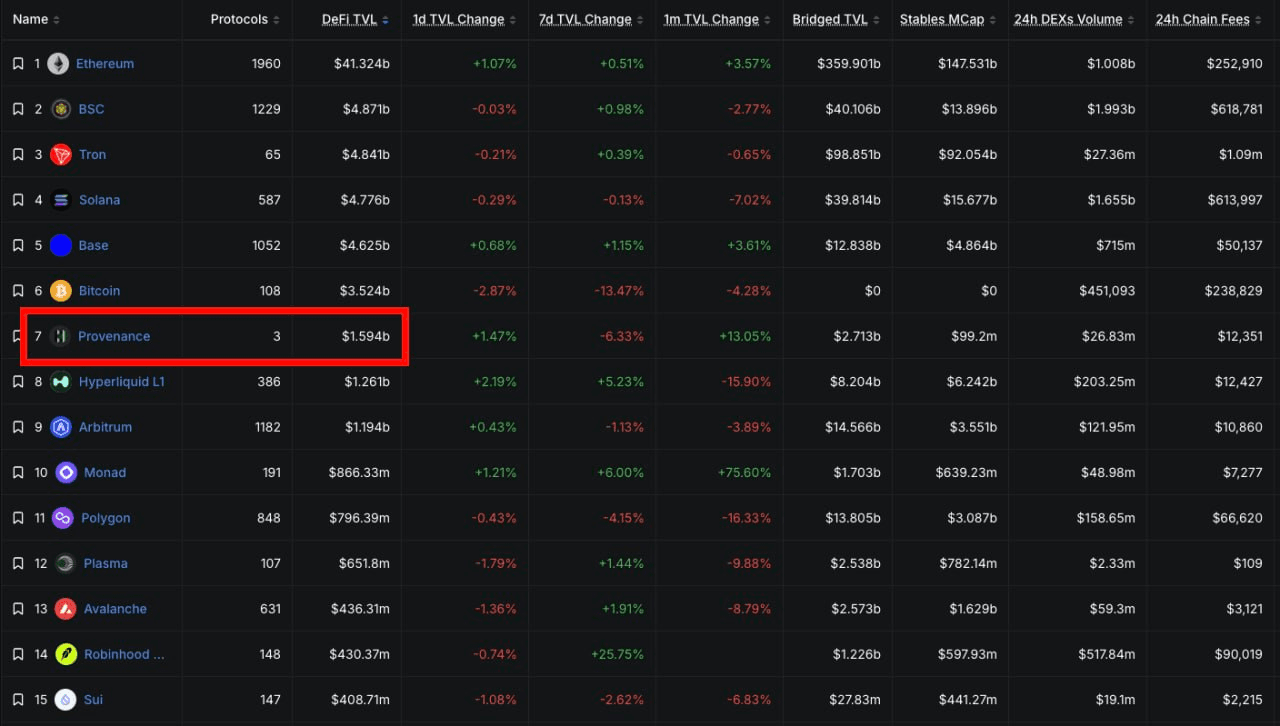Click the red Tron logo
The image size is (1280, 726).
61,155
